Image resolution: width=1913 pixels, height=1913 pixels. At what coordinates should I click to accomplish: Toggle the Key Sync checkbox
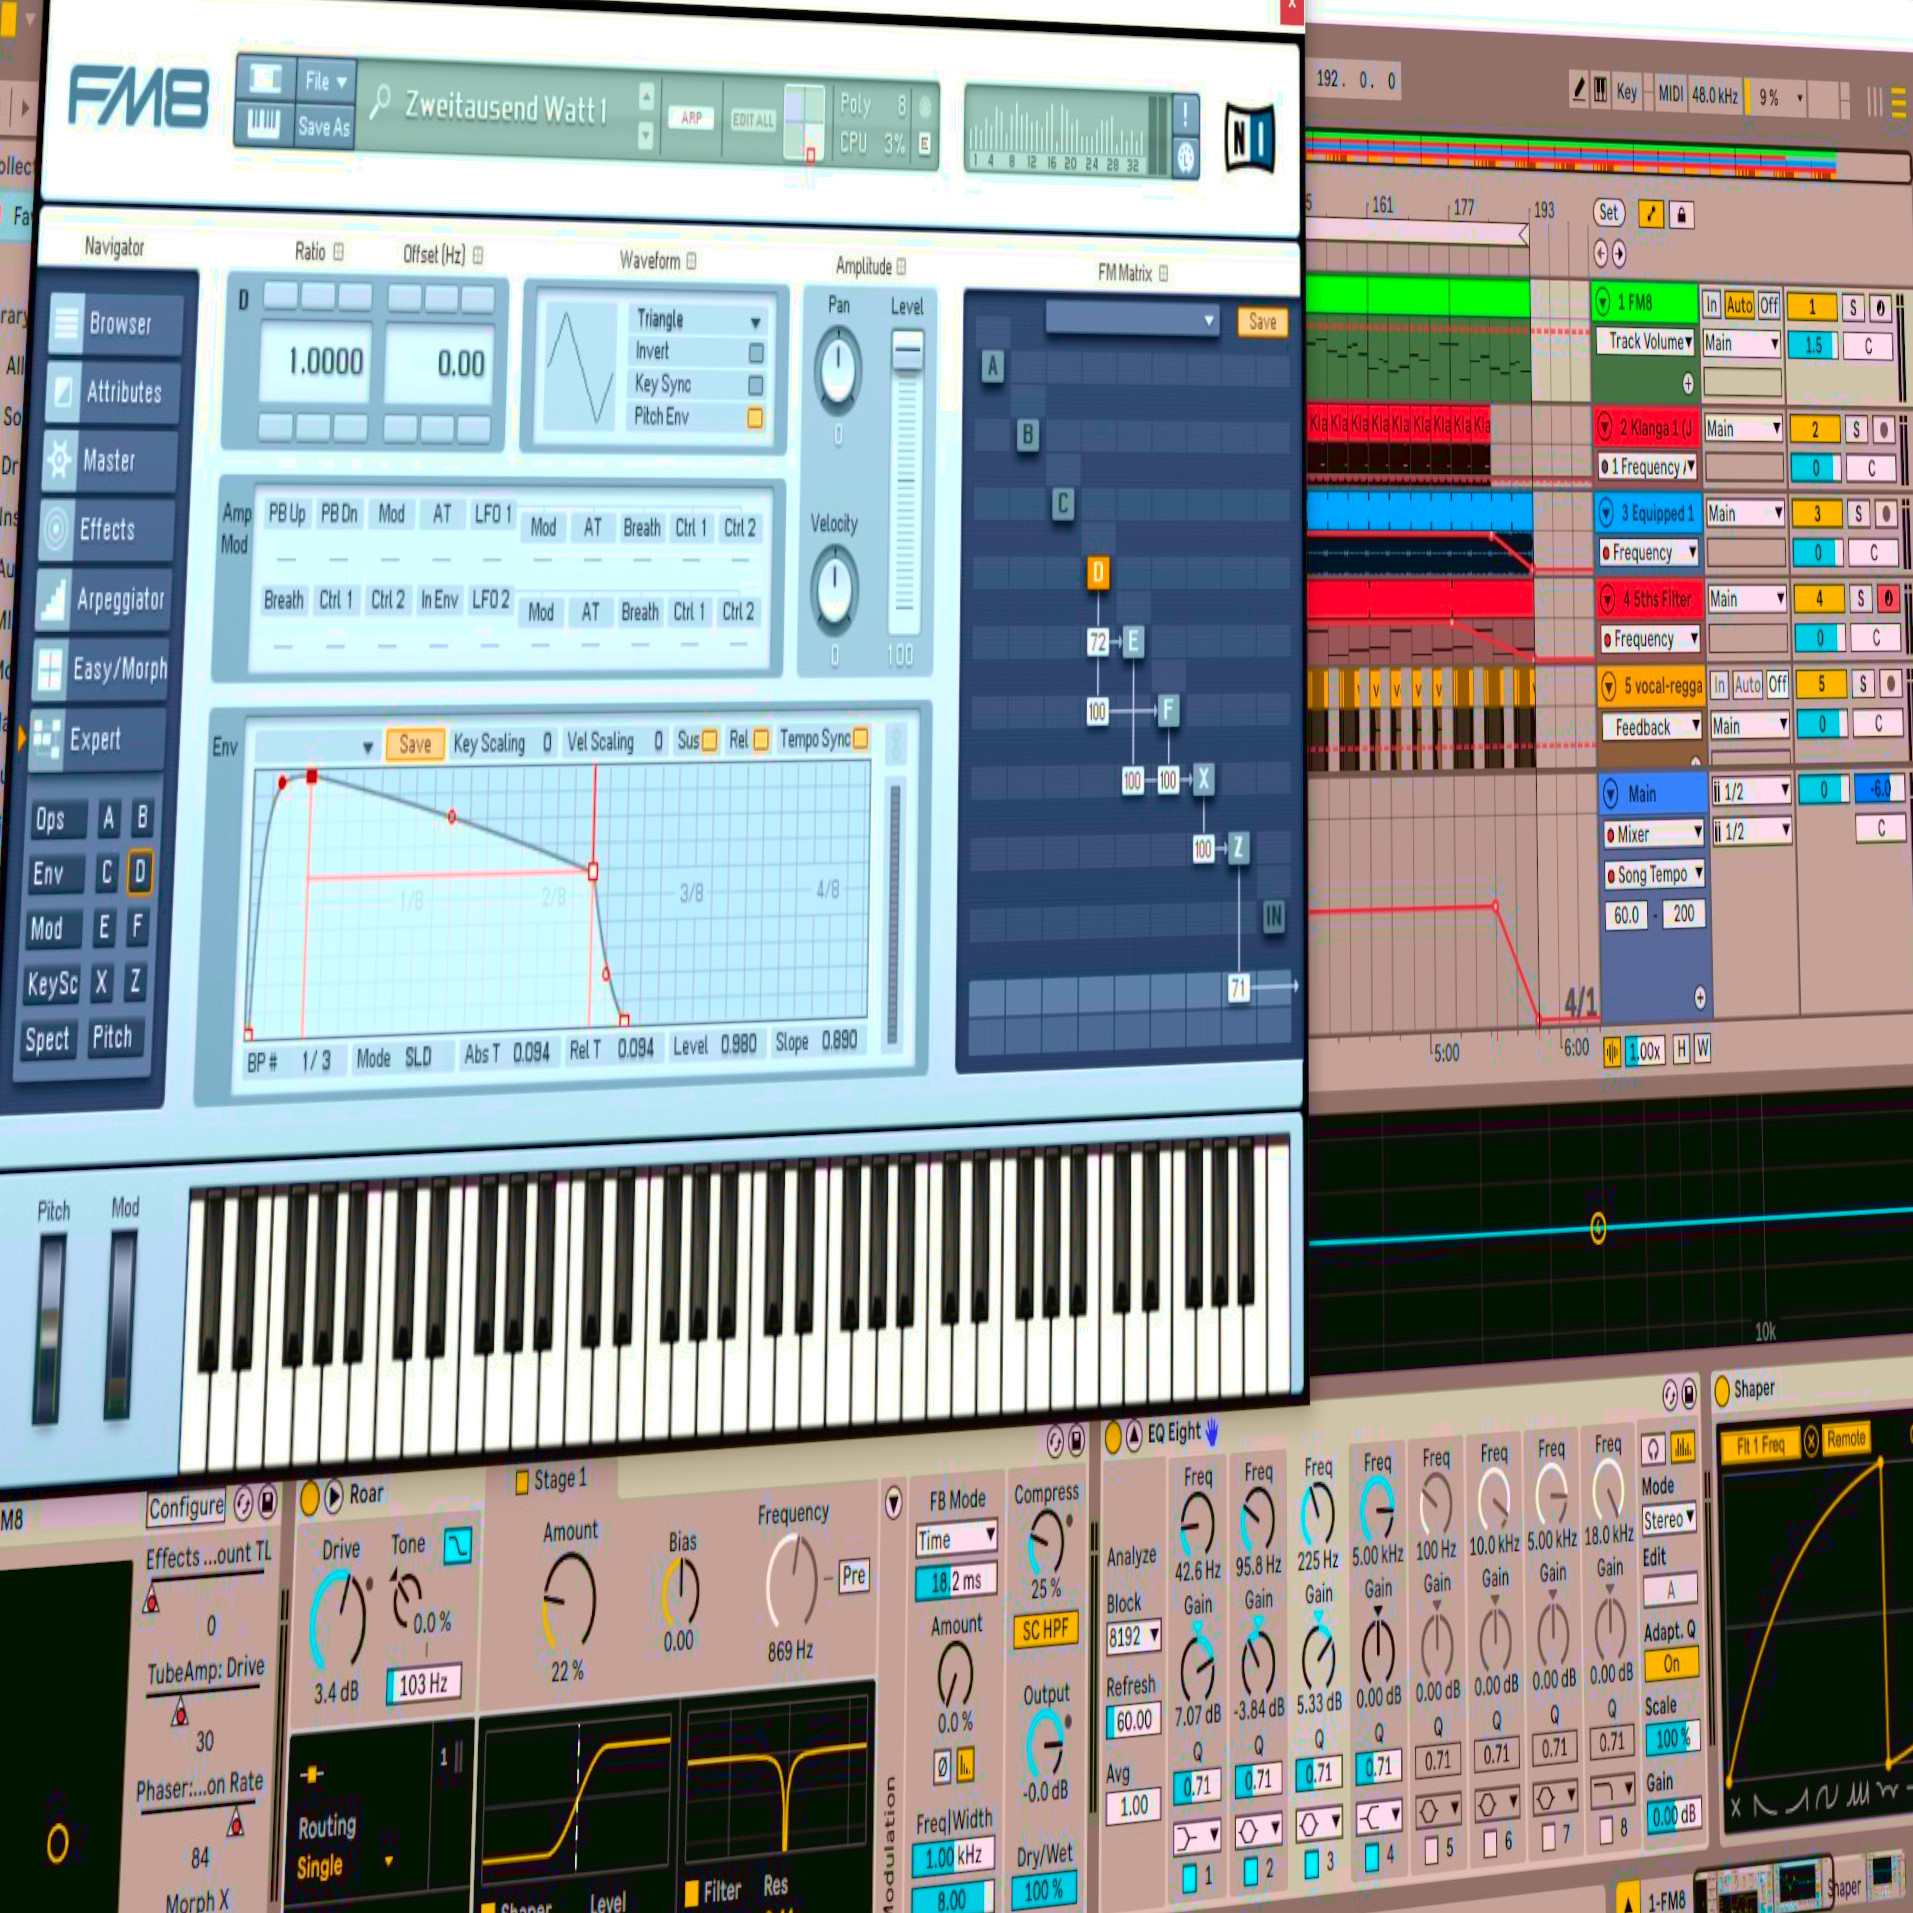coord(756,385)
